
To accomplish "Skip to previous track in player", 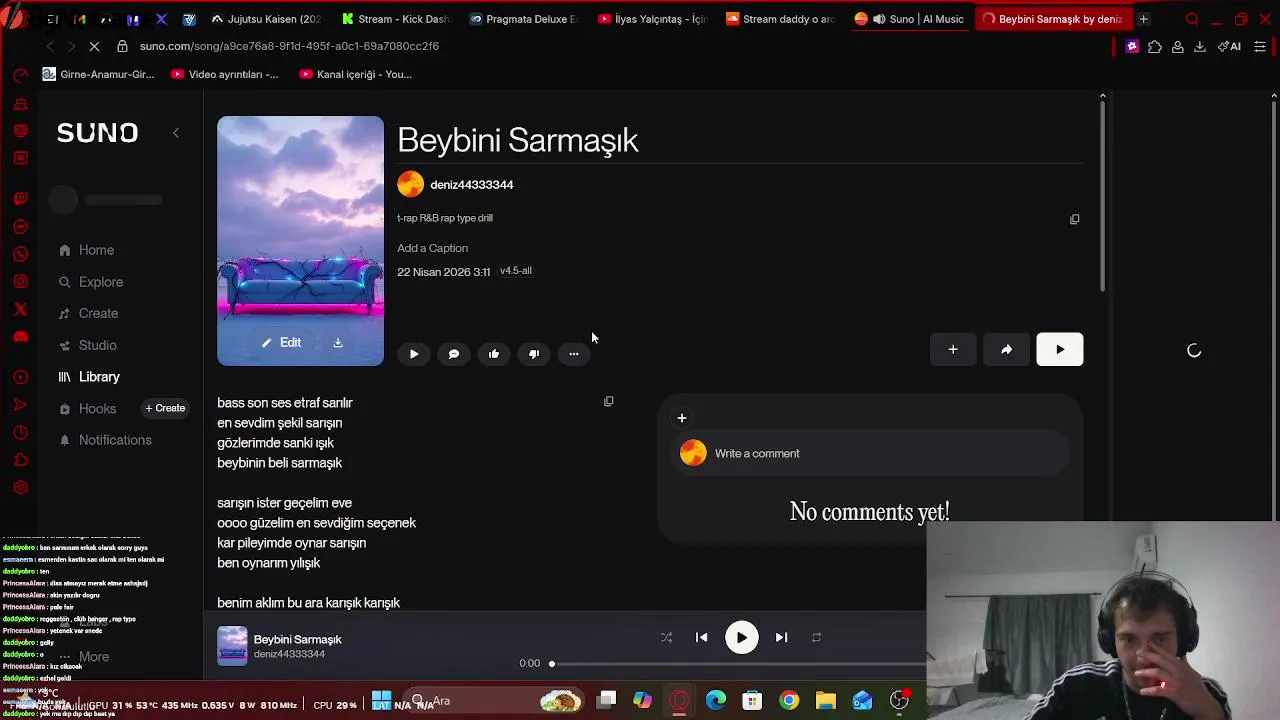I will 701,638.
